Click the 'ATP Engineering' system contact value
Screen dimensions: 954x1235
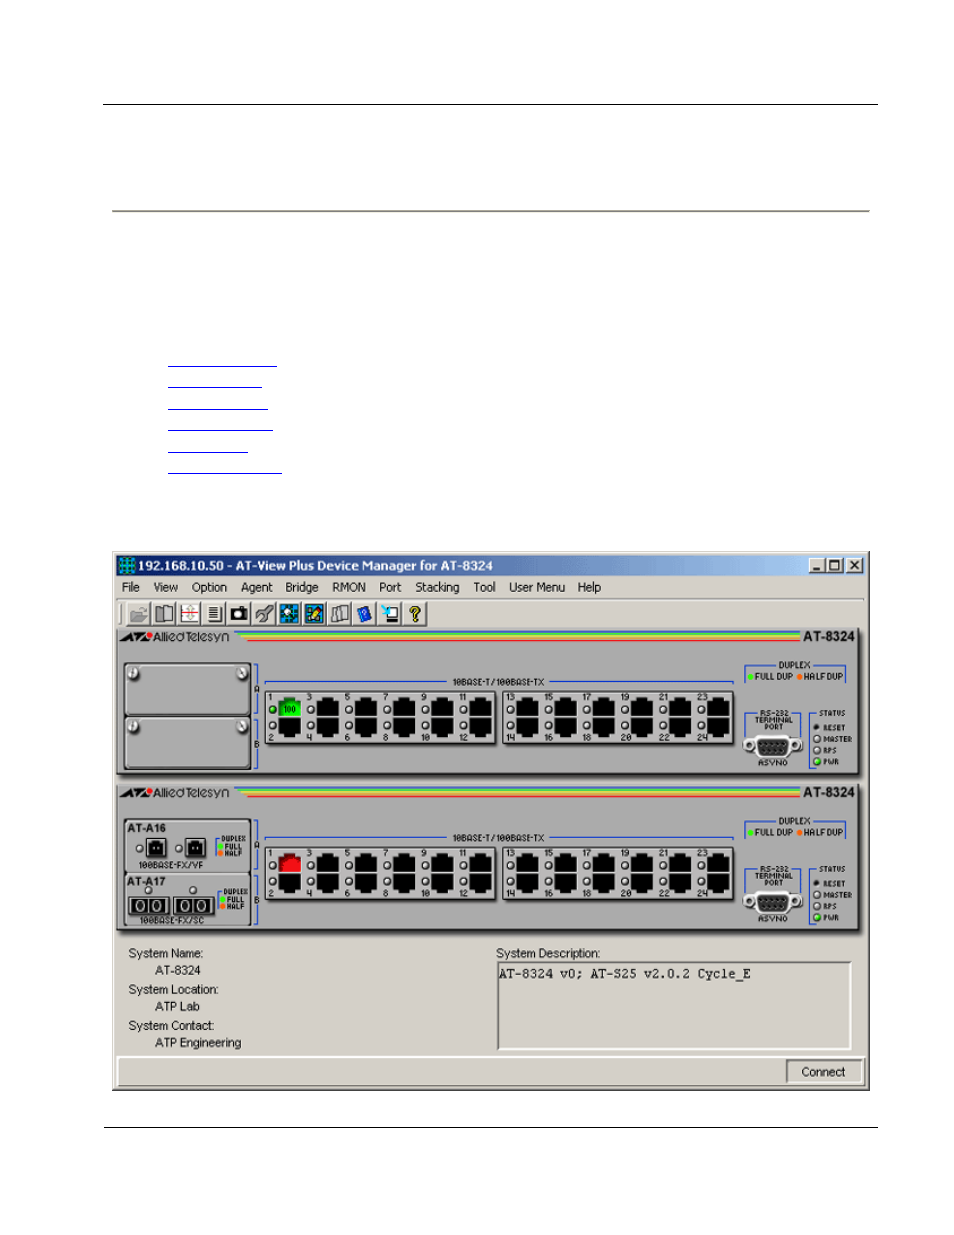[198, 1043]
